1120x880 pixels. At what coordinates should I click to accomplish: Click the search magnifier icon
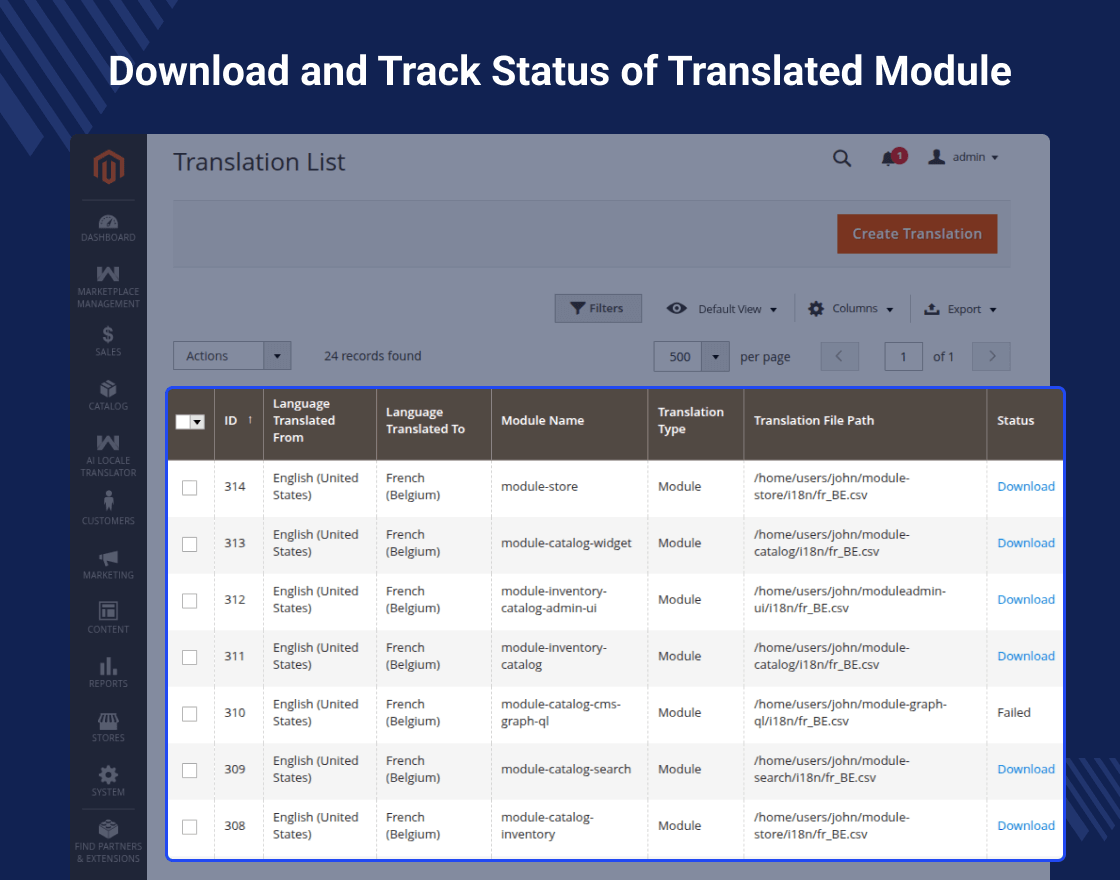[842, 158]
